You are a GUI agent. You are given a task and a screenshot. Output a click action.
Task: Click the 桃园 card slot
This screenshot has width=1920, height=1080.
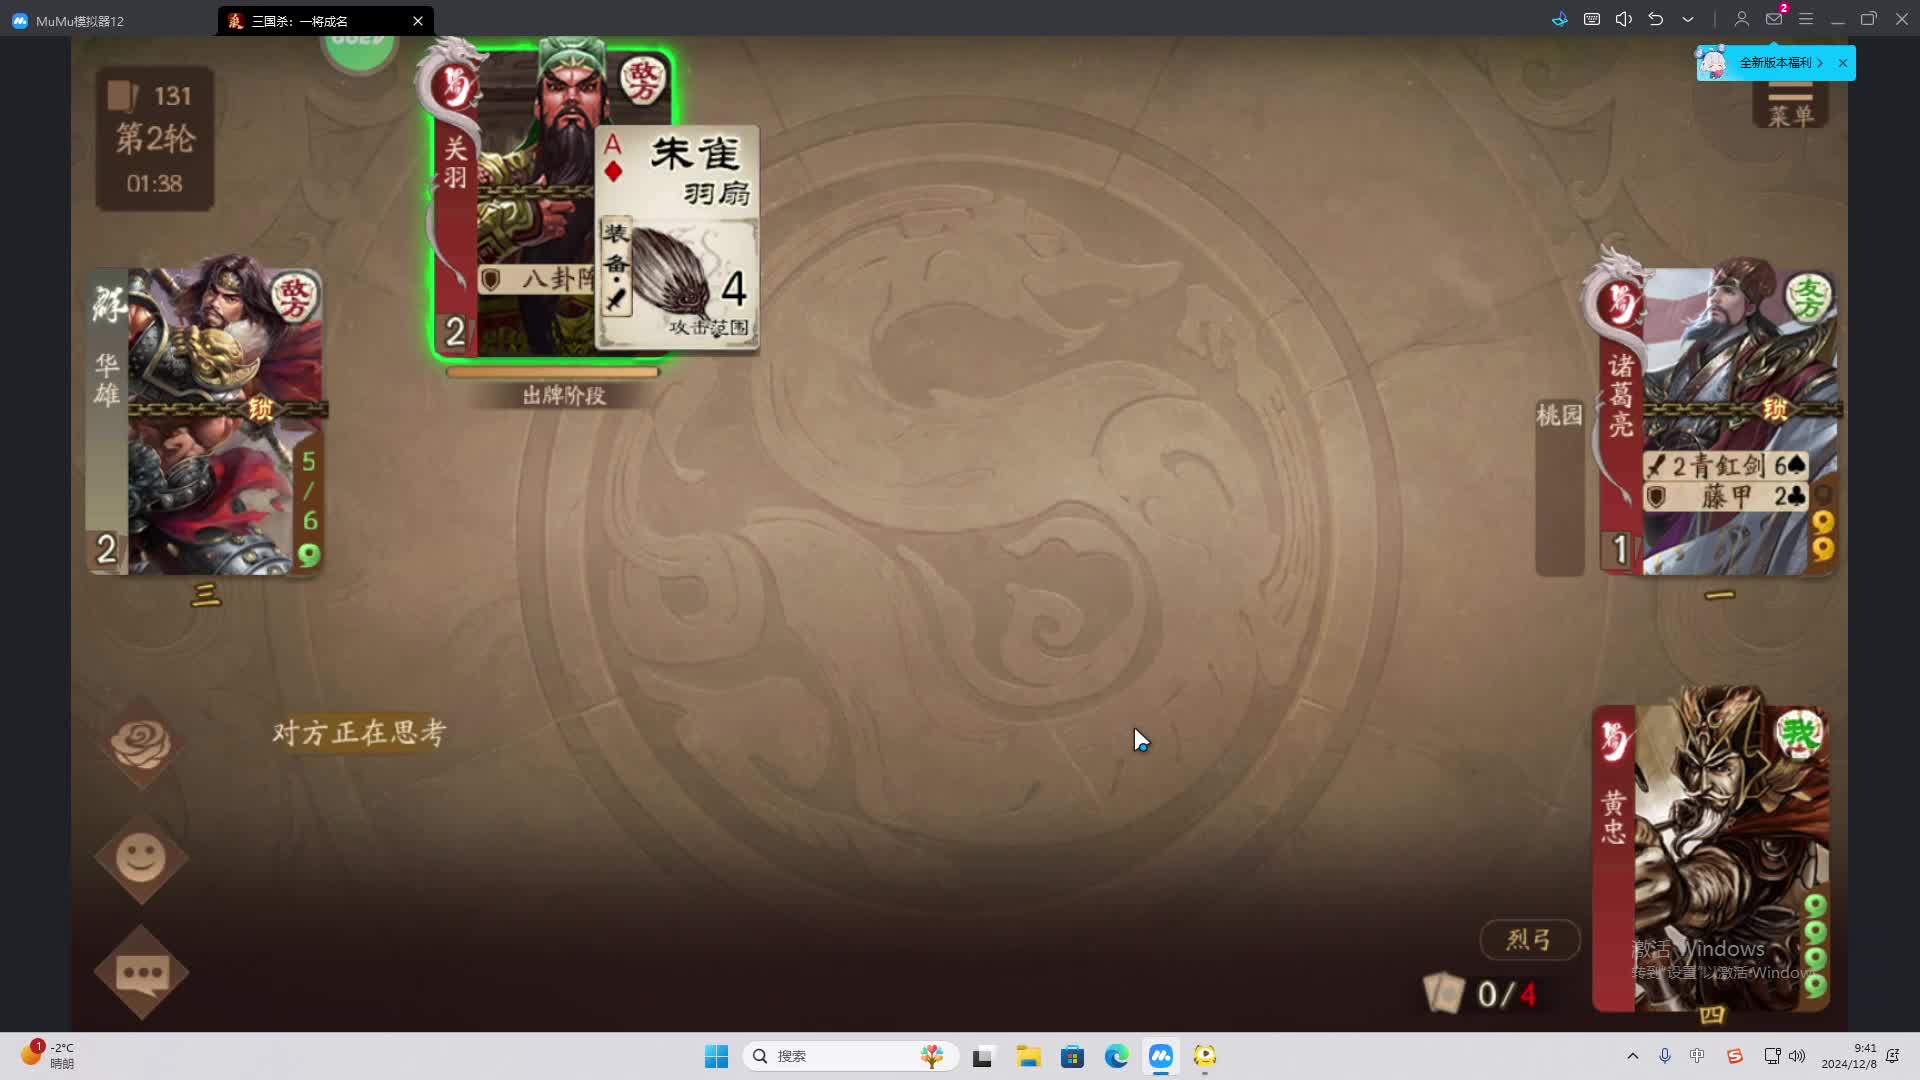pyautogui.click(x=1559, y=487)
